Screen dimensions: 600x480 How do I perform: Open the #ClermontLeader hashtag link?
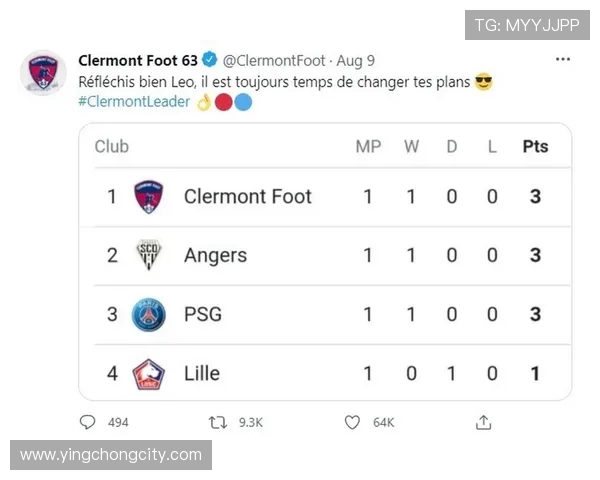click(133, 102)
